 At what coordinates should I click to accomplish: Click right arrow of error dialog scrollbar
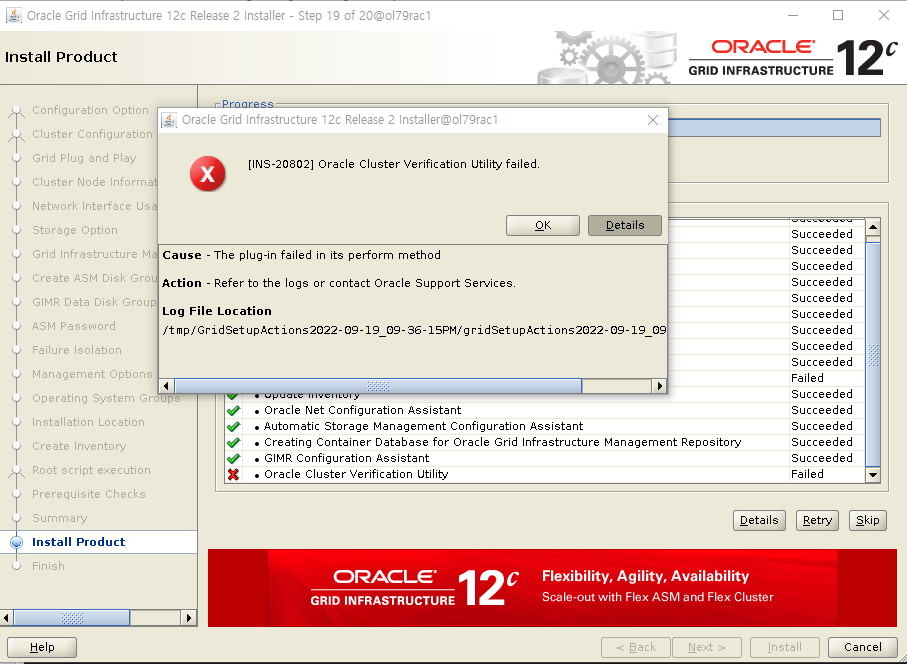pos(659,386)
